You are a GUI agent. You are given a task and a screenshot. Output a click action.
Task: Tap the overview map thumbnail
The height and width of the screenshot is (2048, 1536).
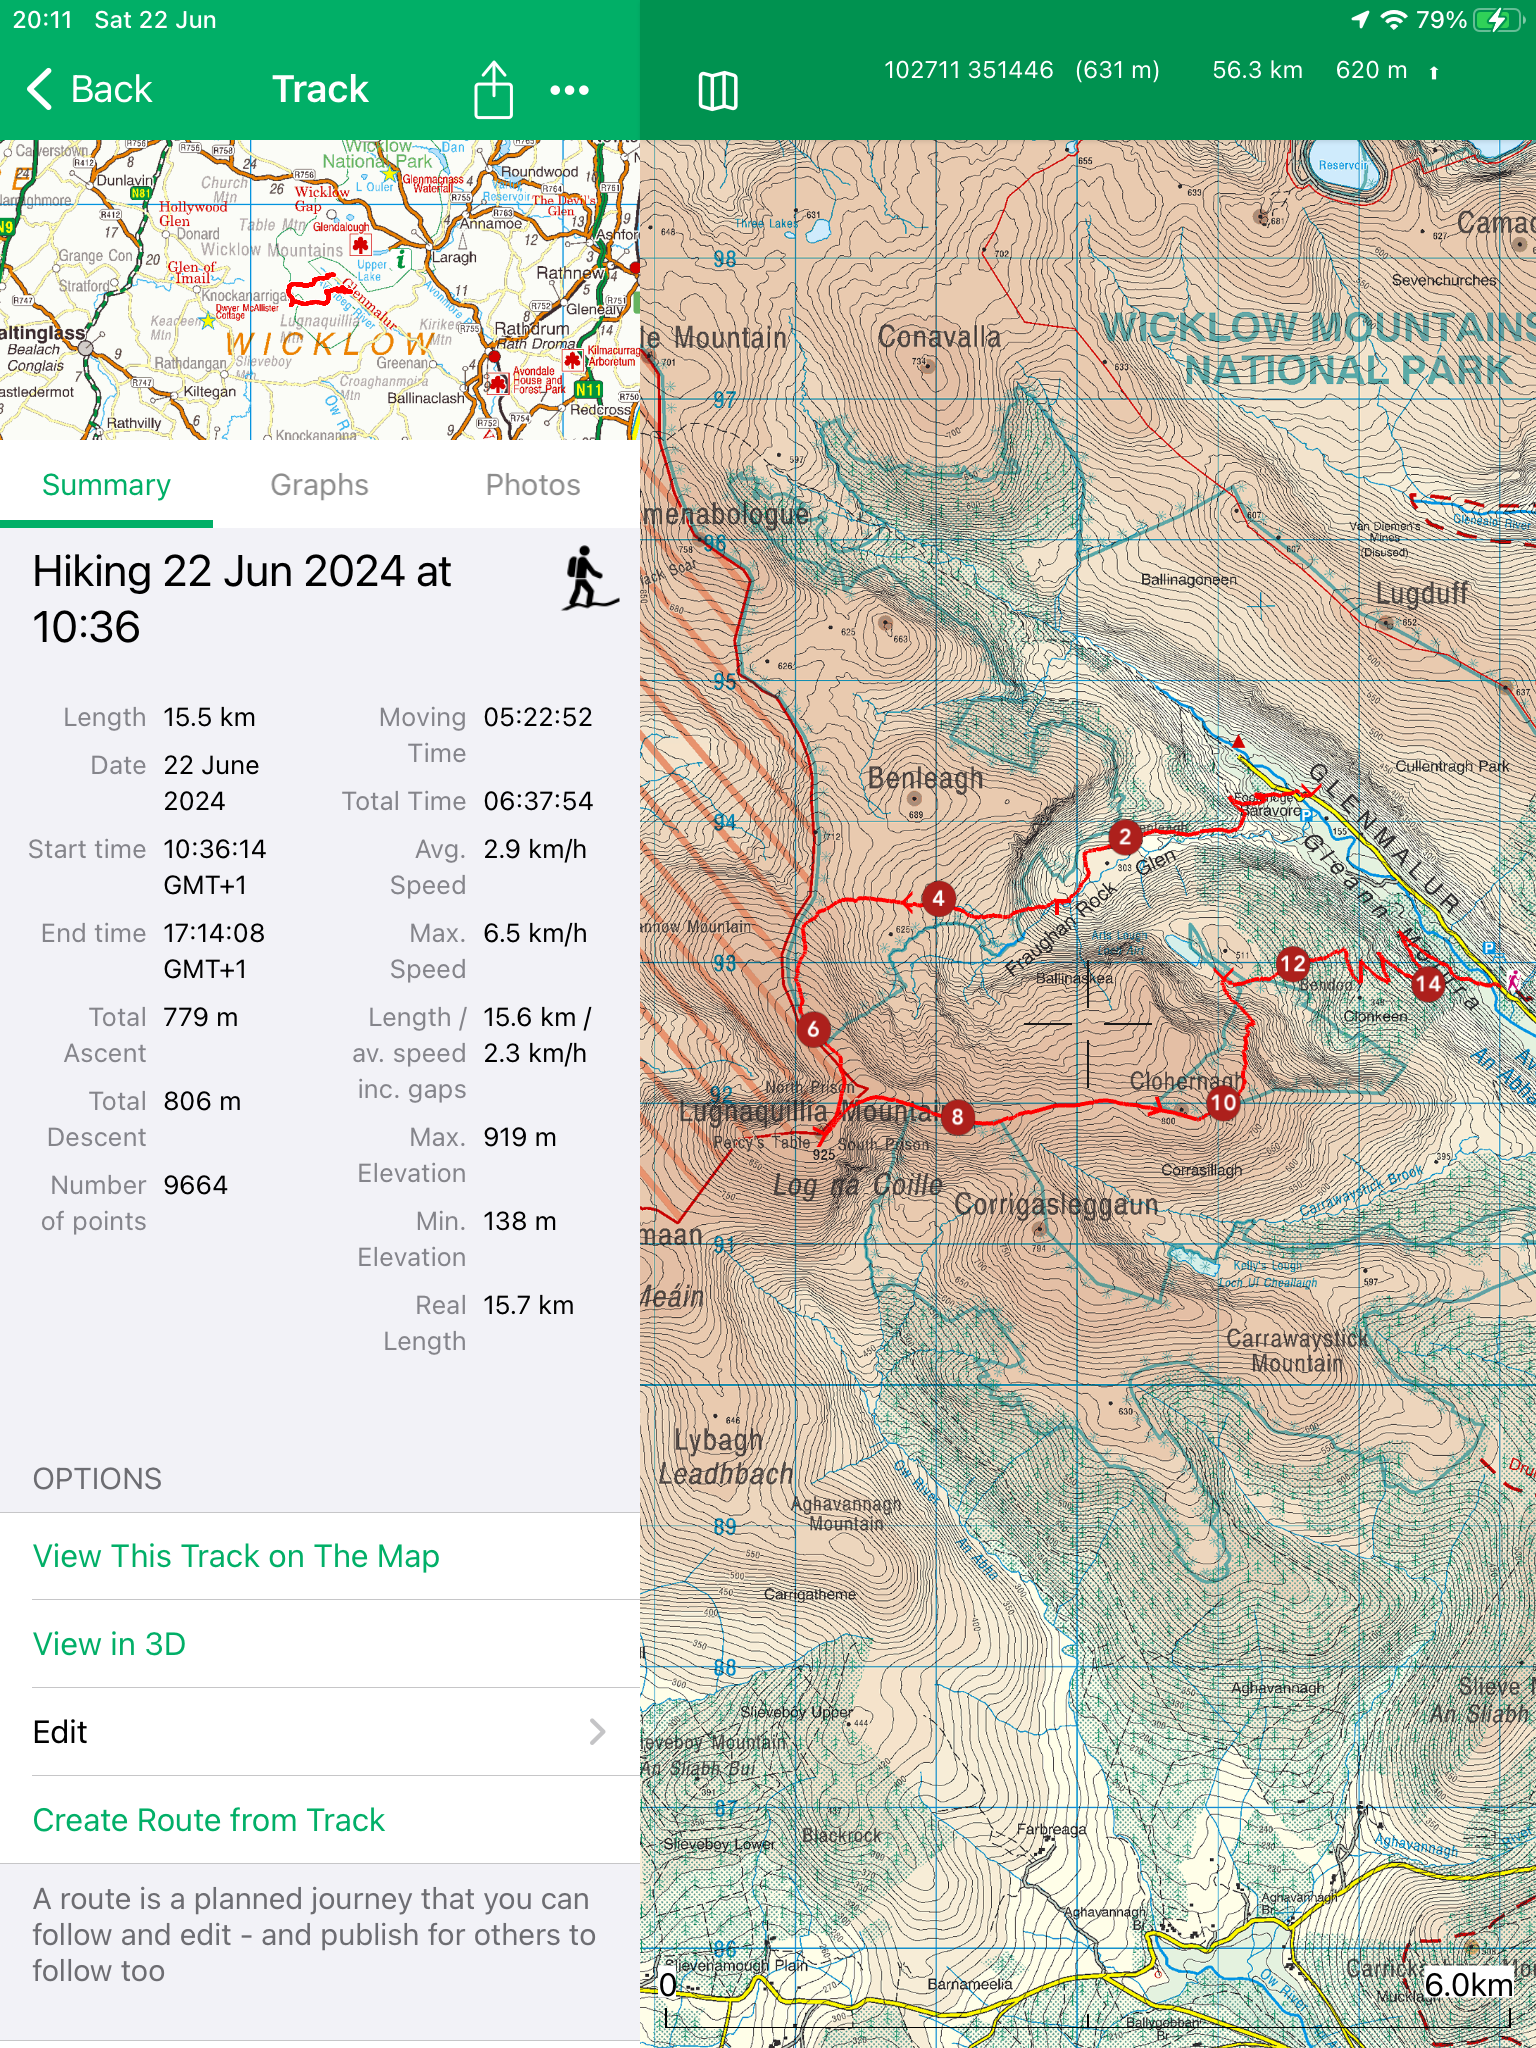319,290
